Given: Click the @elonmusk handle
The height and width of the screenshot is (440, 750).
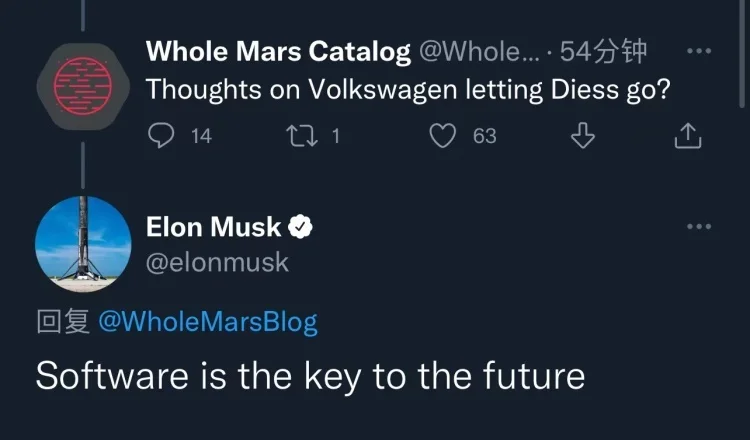Looking at the screenshot, I should (217, 262).
